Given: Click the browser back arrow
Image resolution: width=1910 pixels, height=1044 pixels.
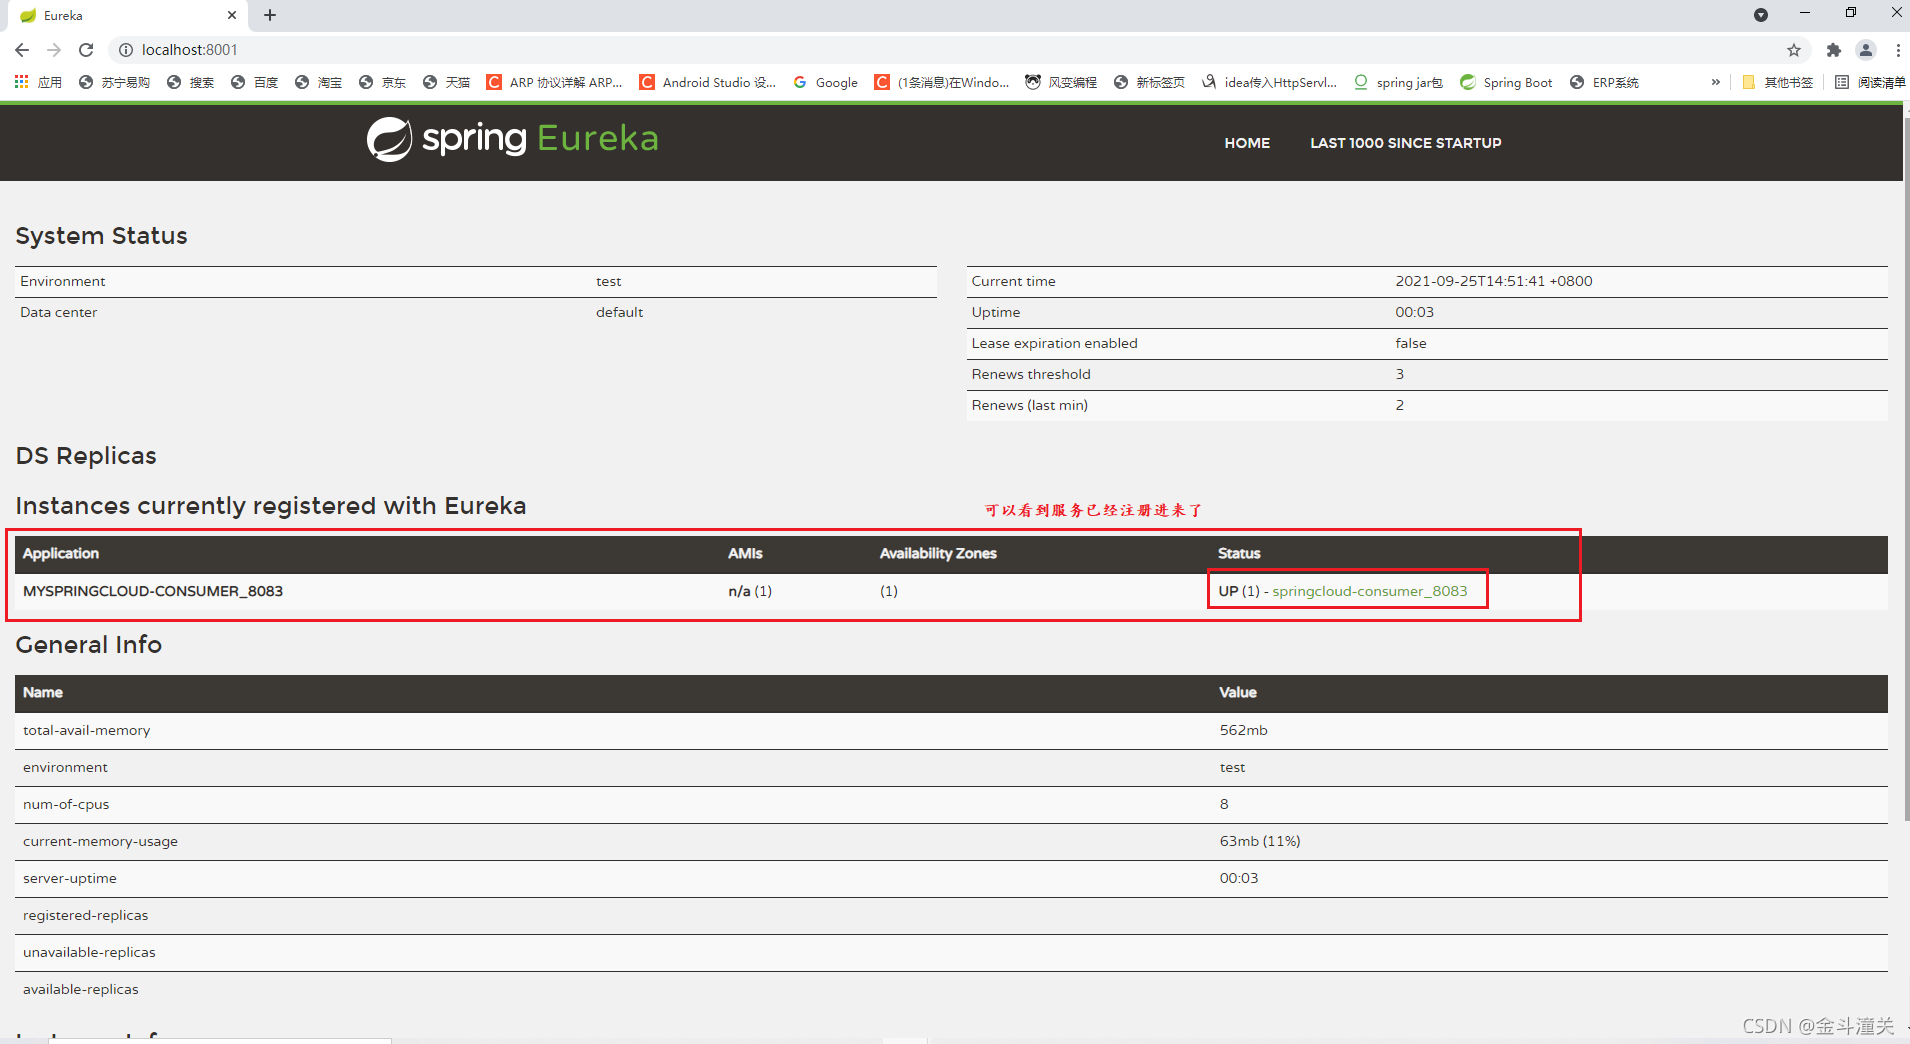Looking at the screenshot, I should point(22,50).
